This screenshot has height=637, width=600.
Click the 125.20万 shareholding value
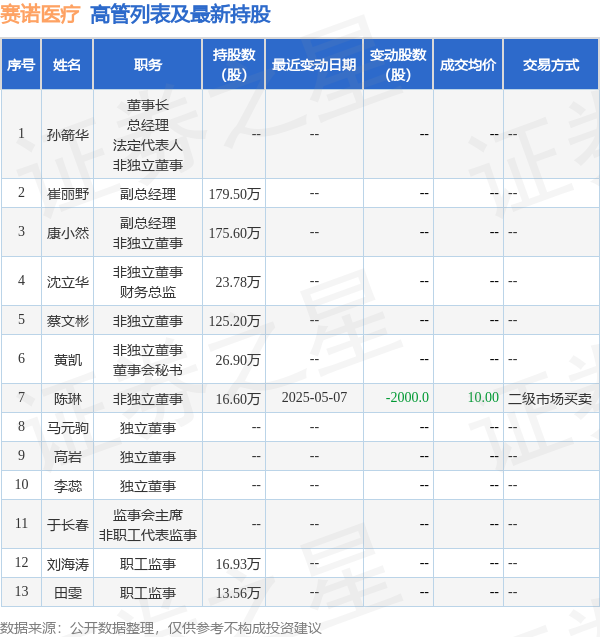coord(234,321)
